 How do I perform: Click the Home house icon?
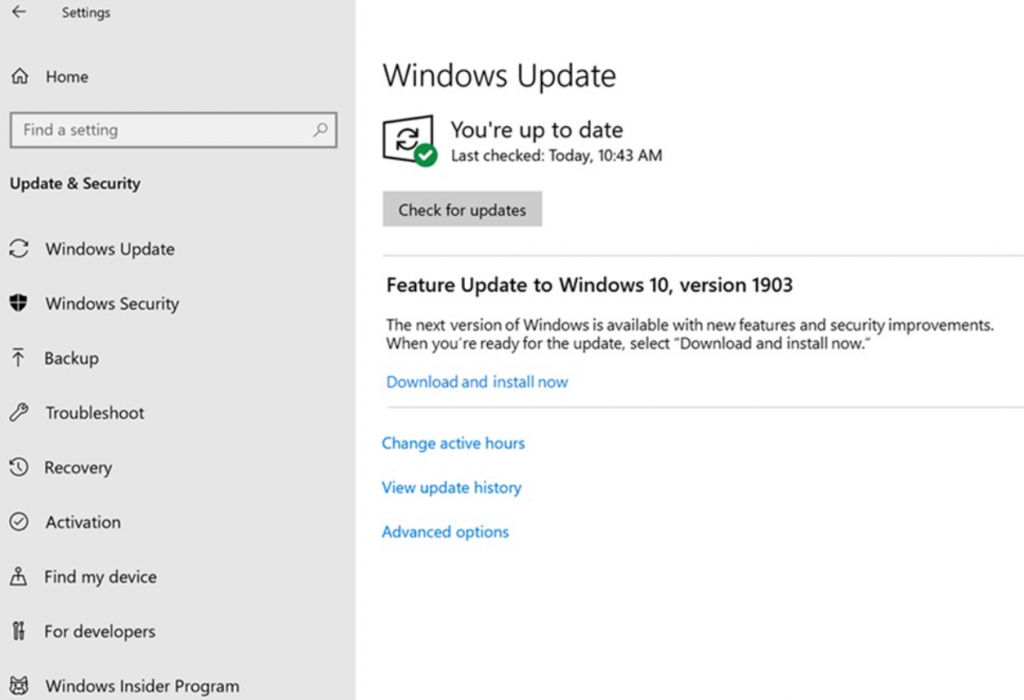[x=22, y=75]
